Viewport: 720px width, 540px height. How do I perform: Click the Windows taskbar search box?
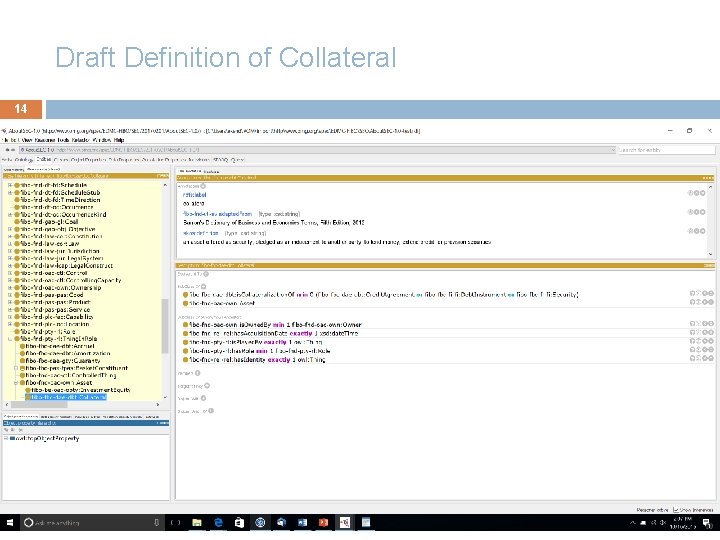point(90,523)
